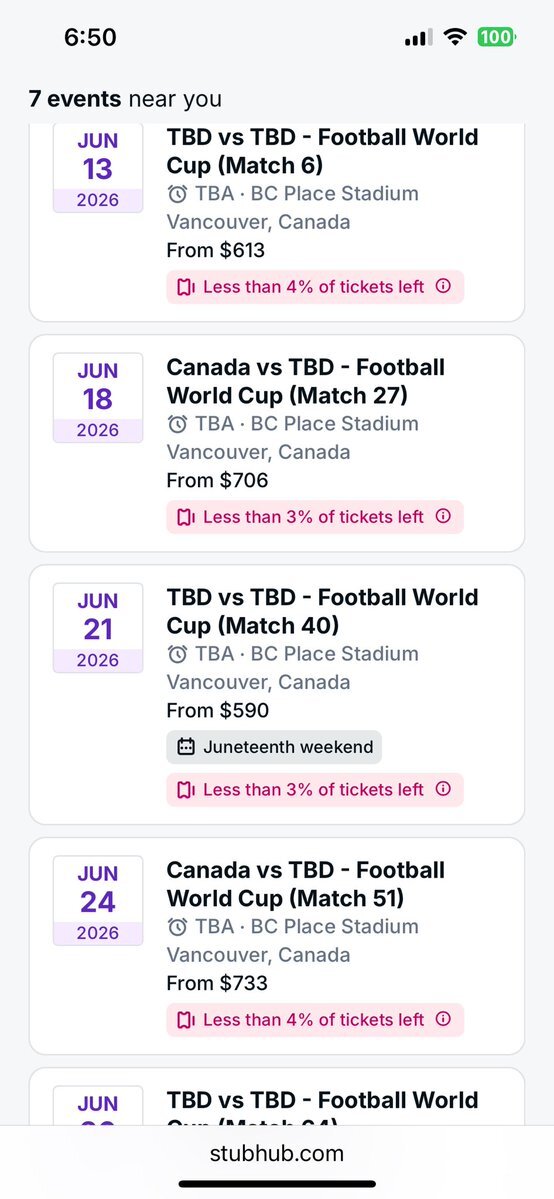This screenshot has width=554, height=1199.
Task: Open Canada vs TBD Match 27 event
Action: [x=277, y=444]
